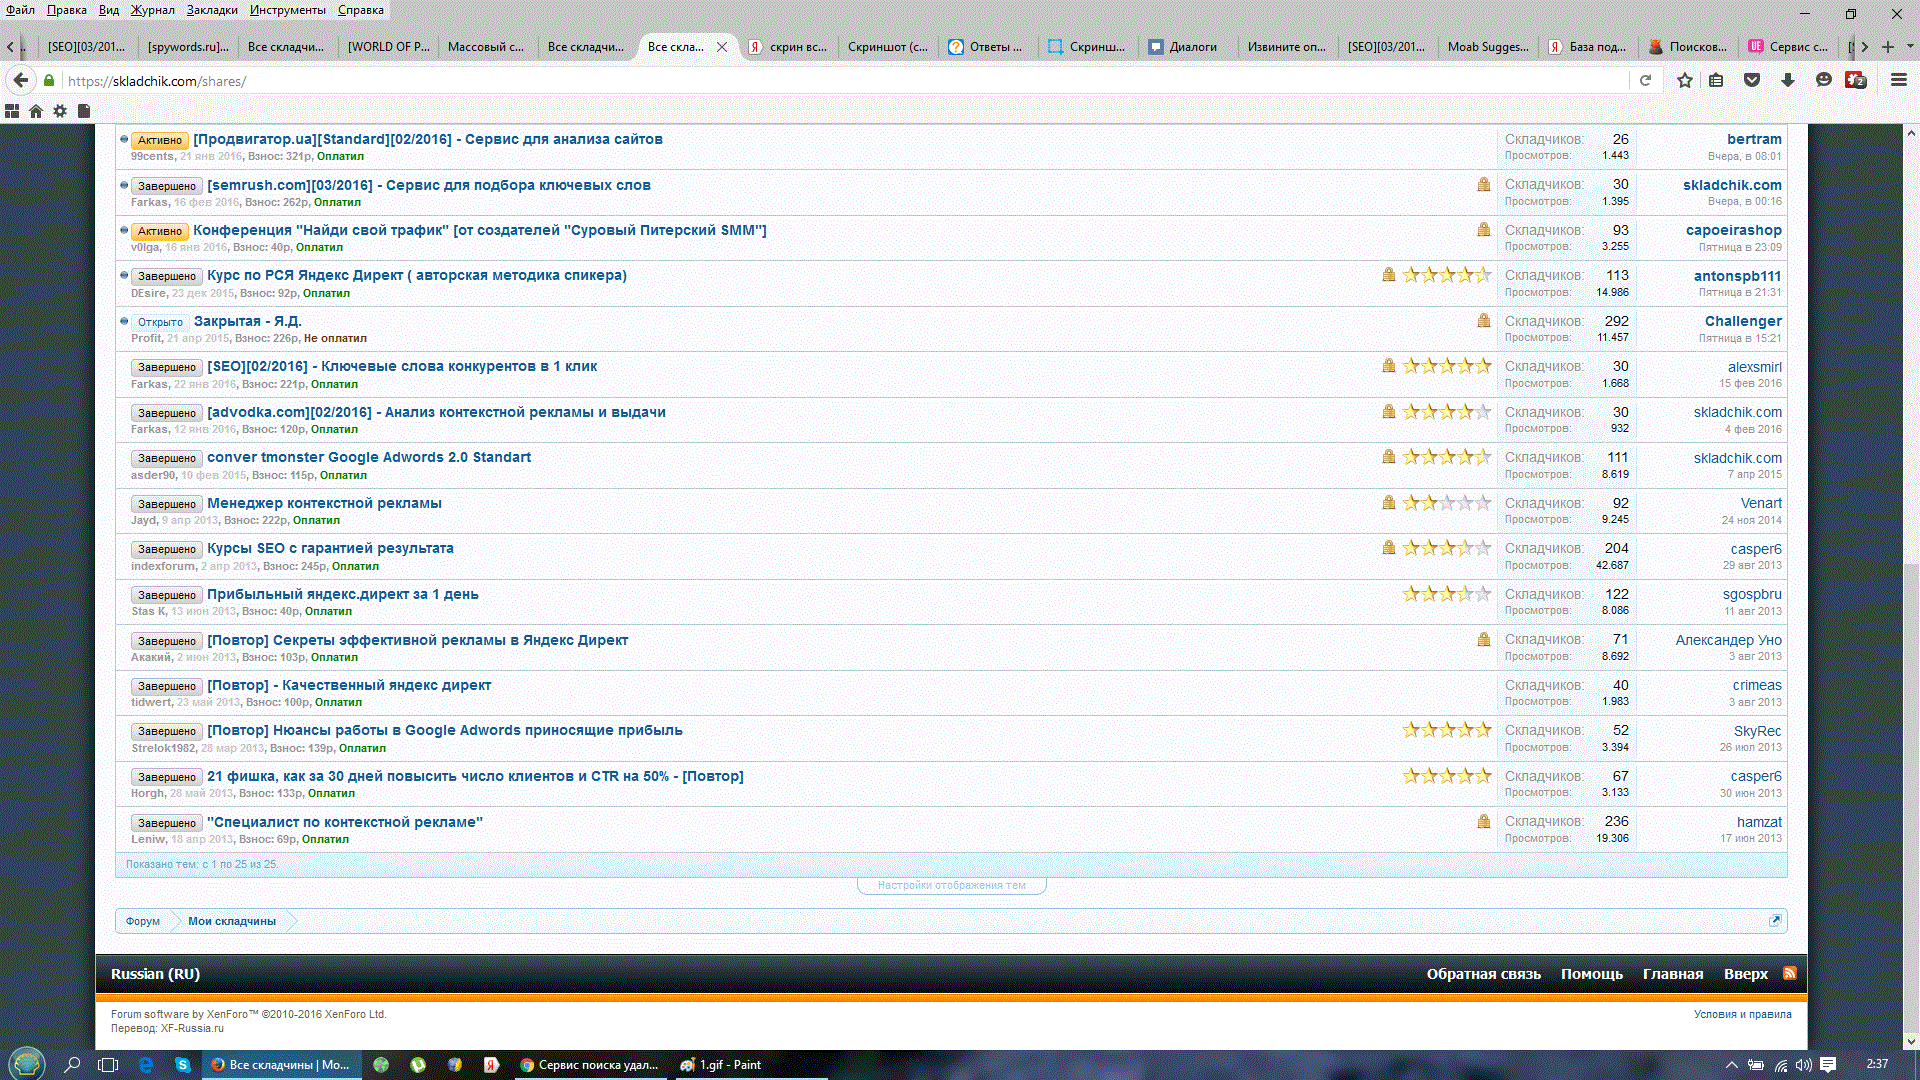Image resolution: width=1920 pixels, height=1080 pixels.
Task: Click the unread dot beside Продвигатор.ua thread
Action: 124,139
